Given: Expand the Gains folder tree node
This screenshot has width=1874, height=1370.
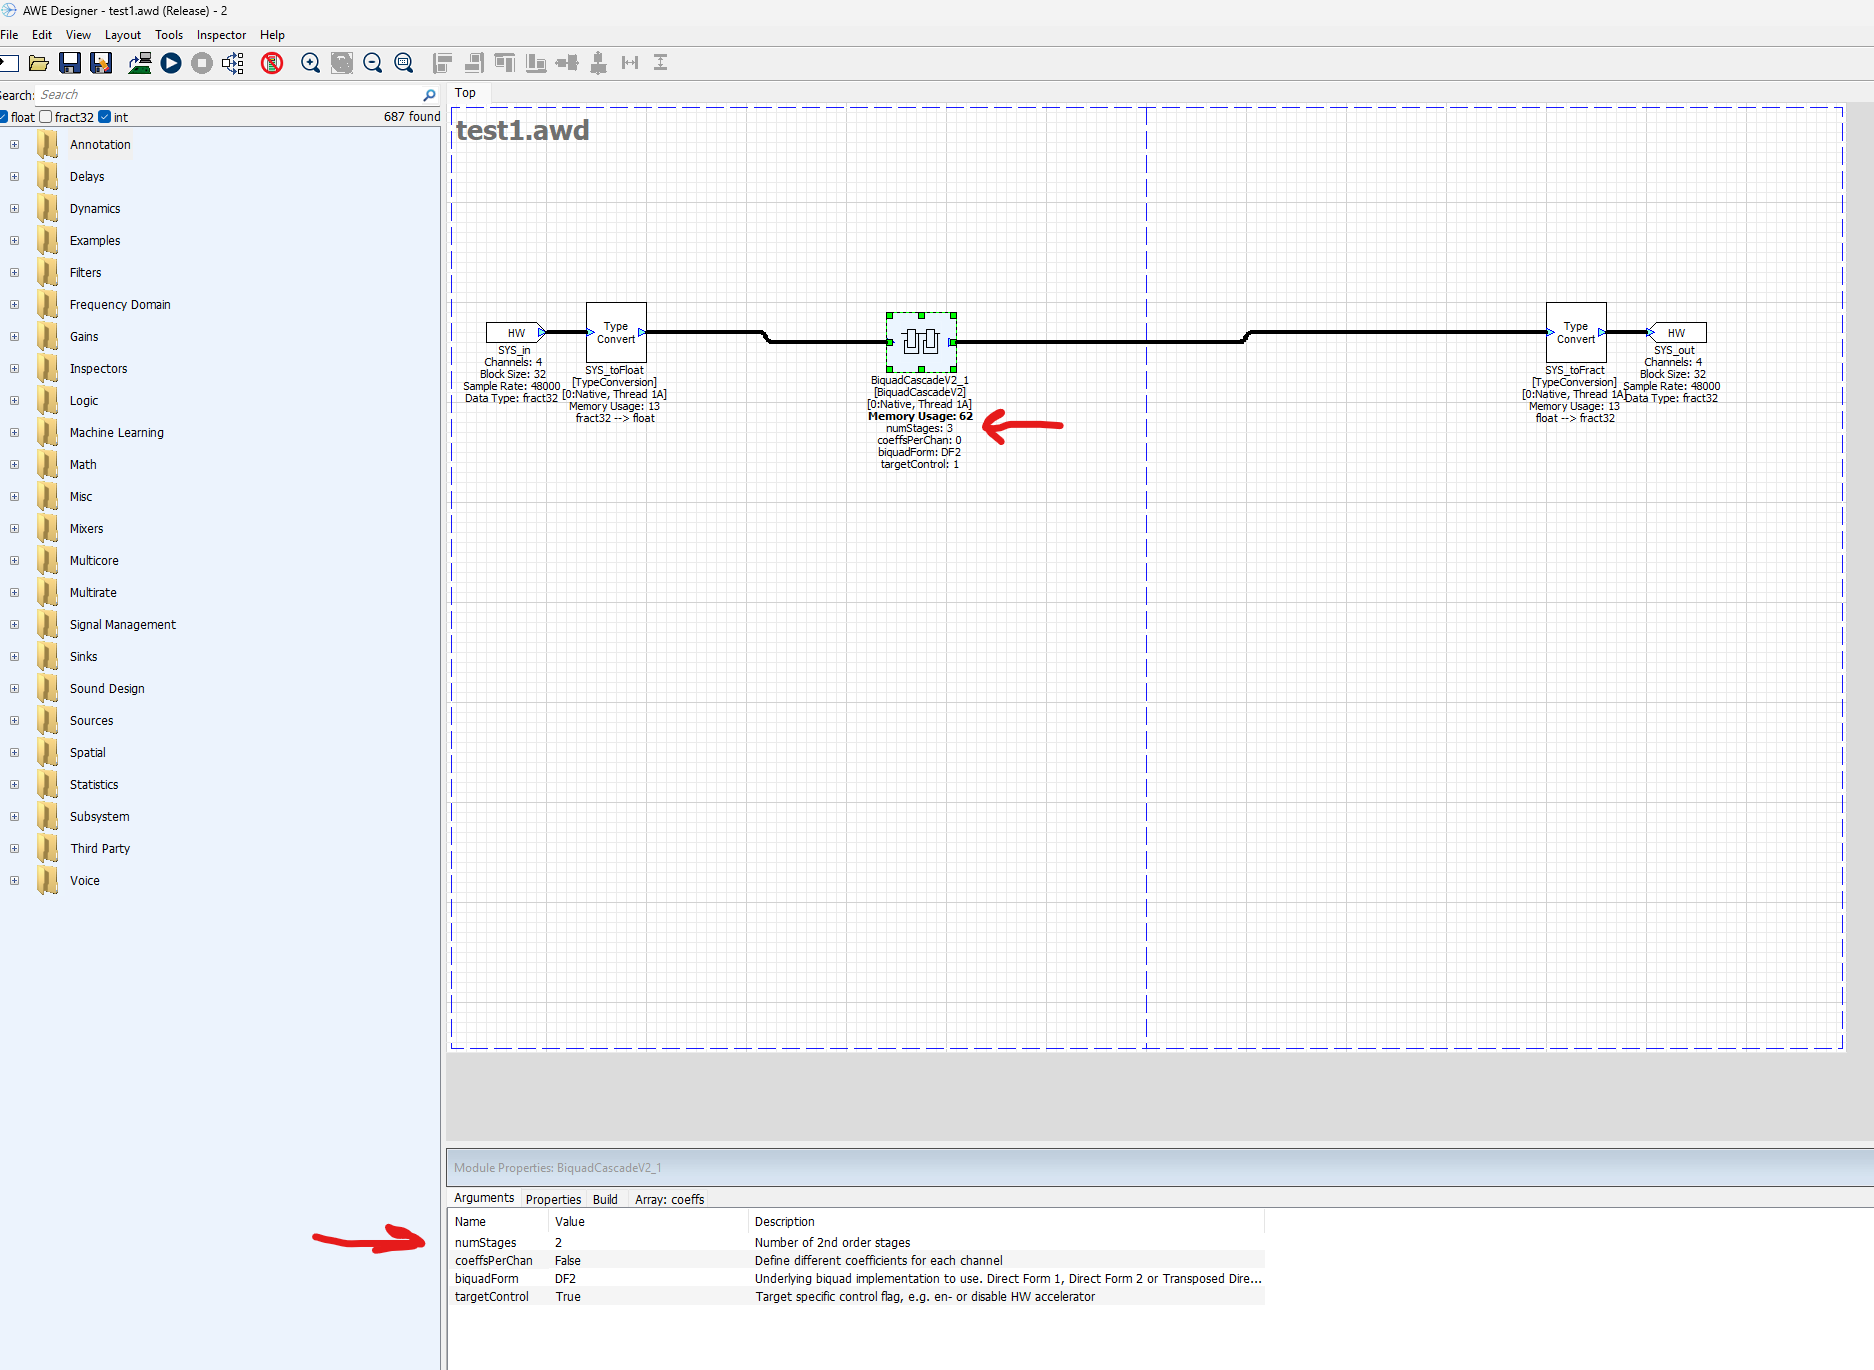Looking at the screenshot, I should 14,337.
